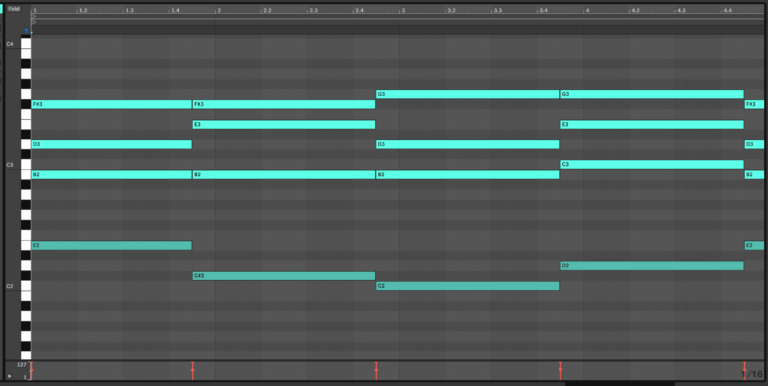Toggle the blue headphone preview icon
This screenshot has height=386, width=768.
pos(26,31)
